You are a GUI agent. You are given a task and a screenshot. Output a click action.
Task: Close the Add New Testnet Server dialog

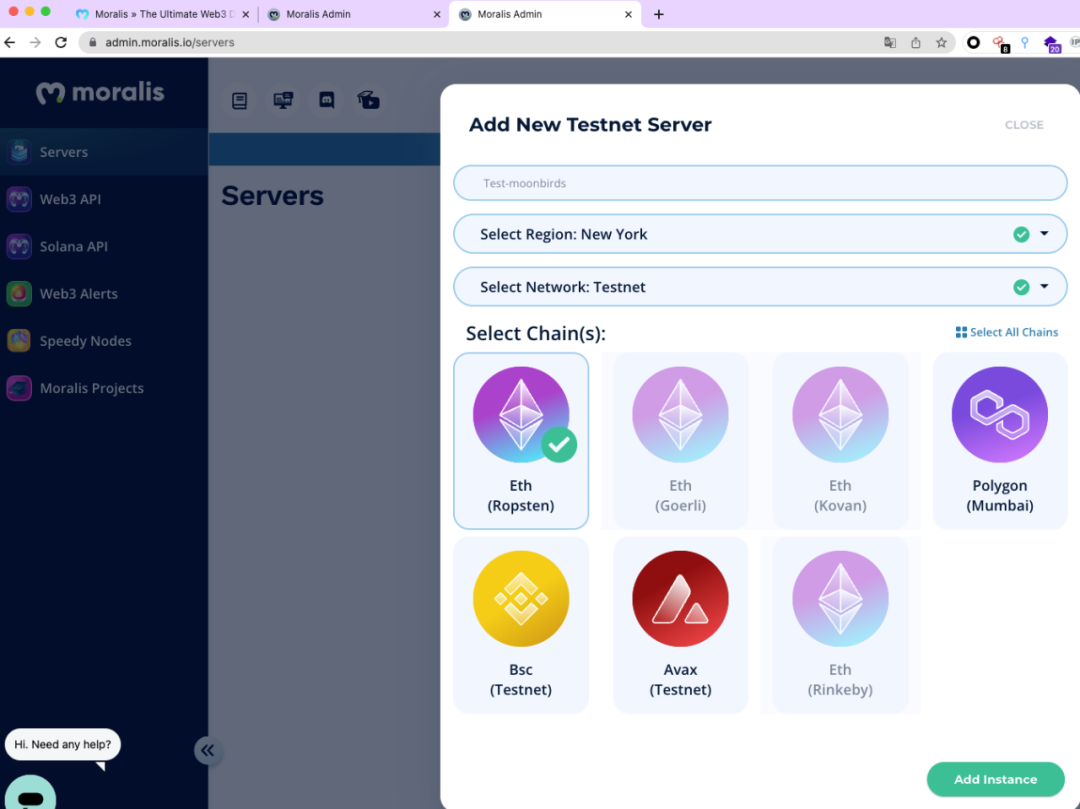tap(1024, 125)
